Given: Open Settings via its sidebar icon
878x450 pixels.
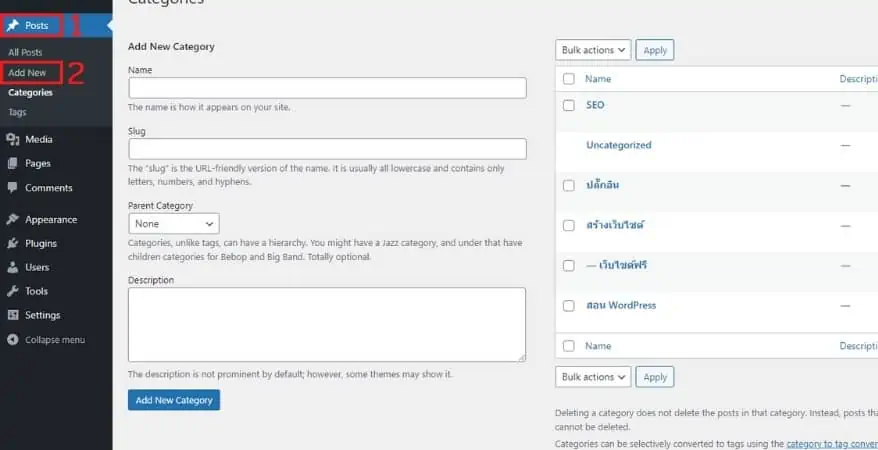Looking at the screenshot, I should [x=13, y=315].
